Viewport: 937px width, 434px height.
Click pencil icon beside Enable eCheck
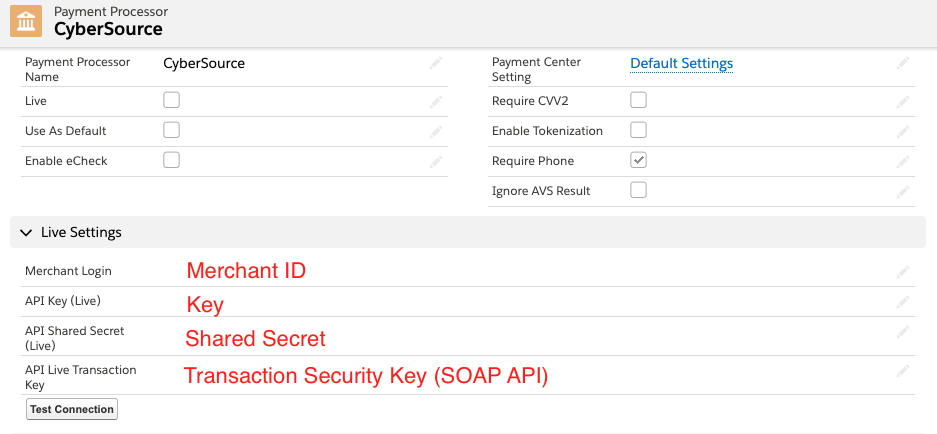coord(436,161)
